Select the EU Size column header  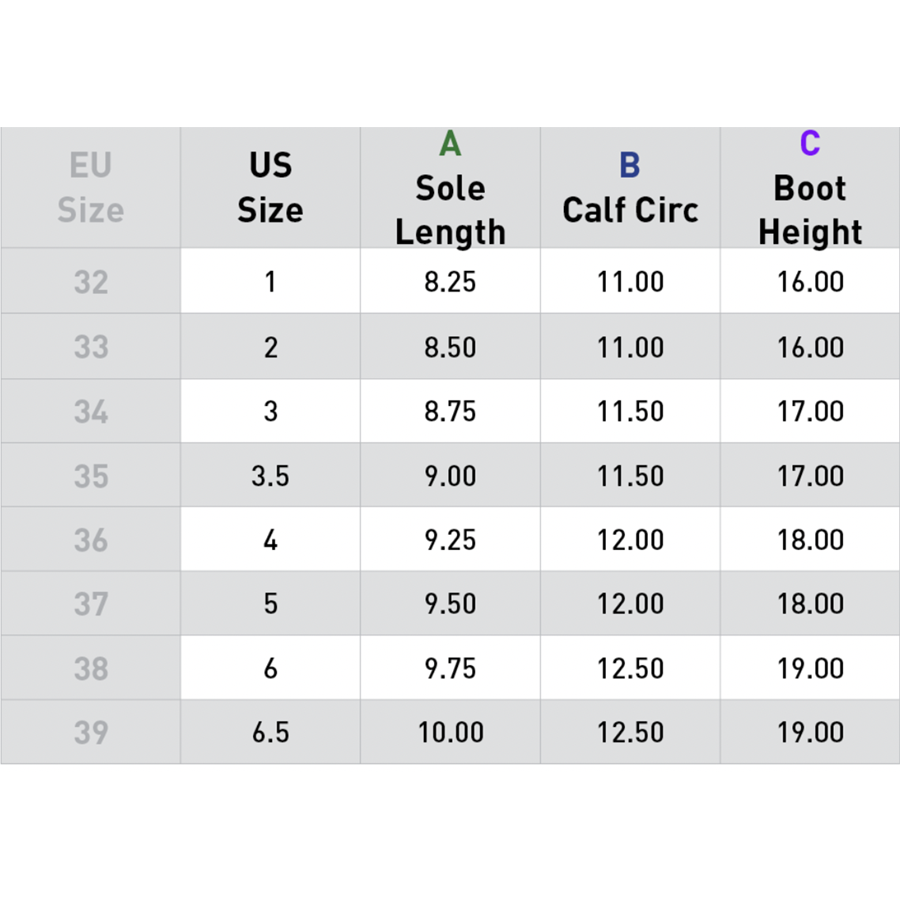pyautogui.click(x=90, y=188)
